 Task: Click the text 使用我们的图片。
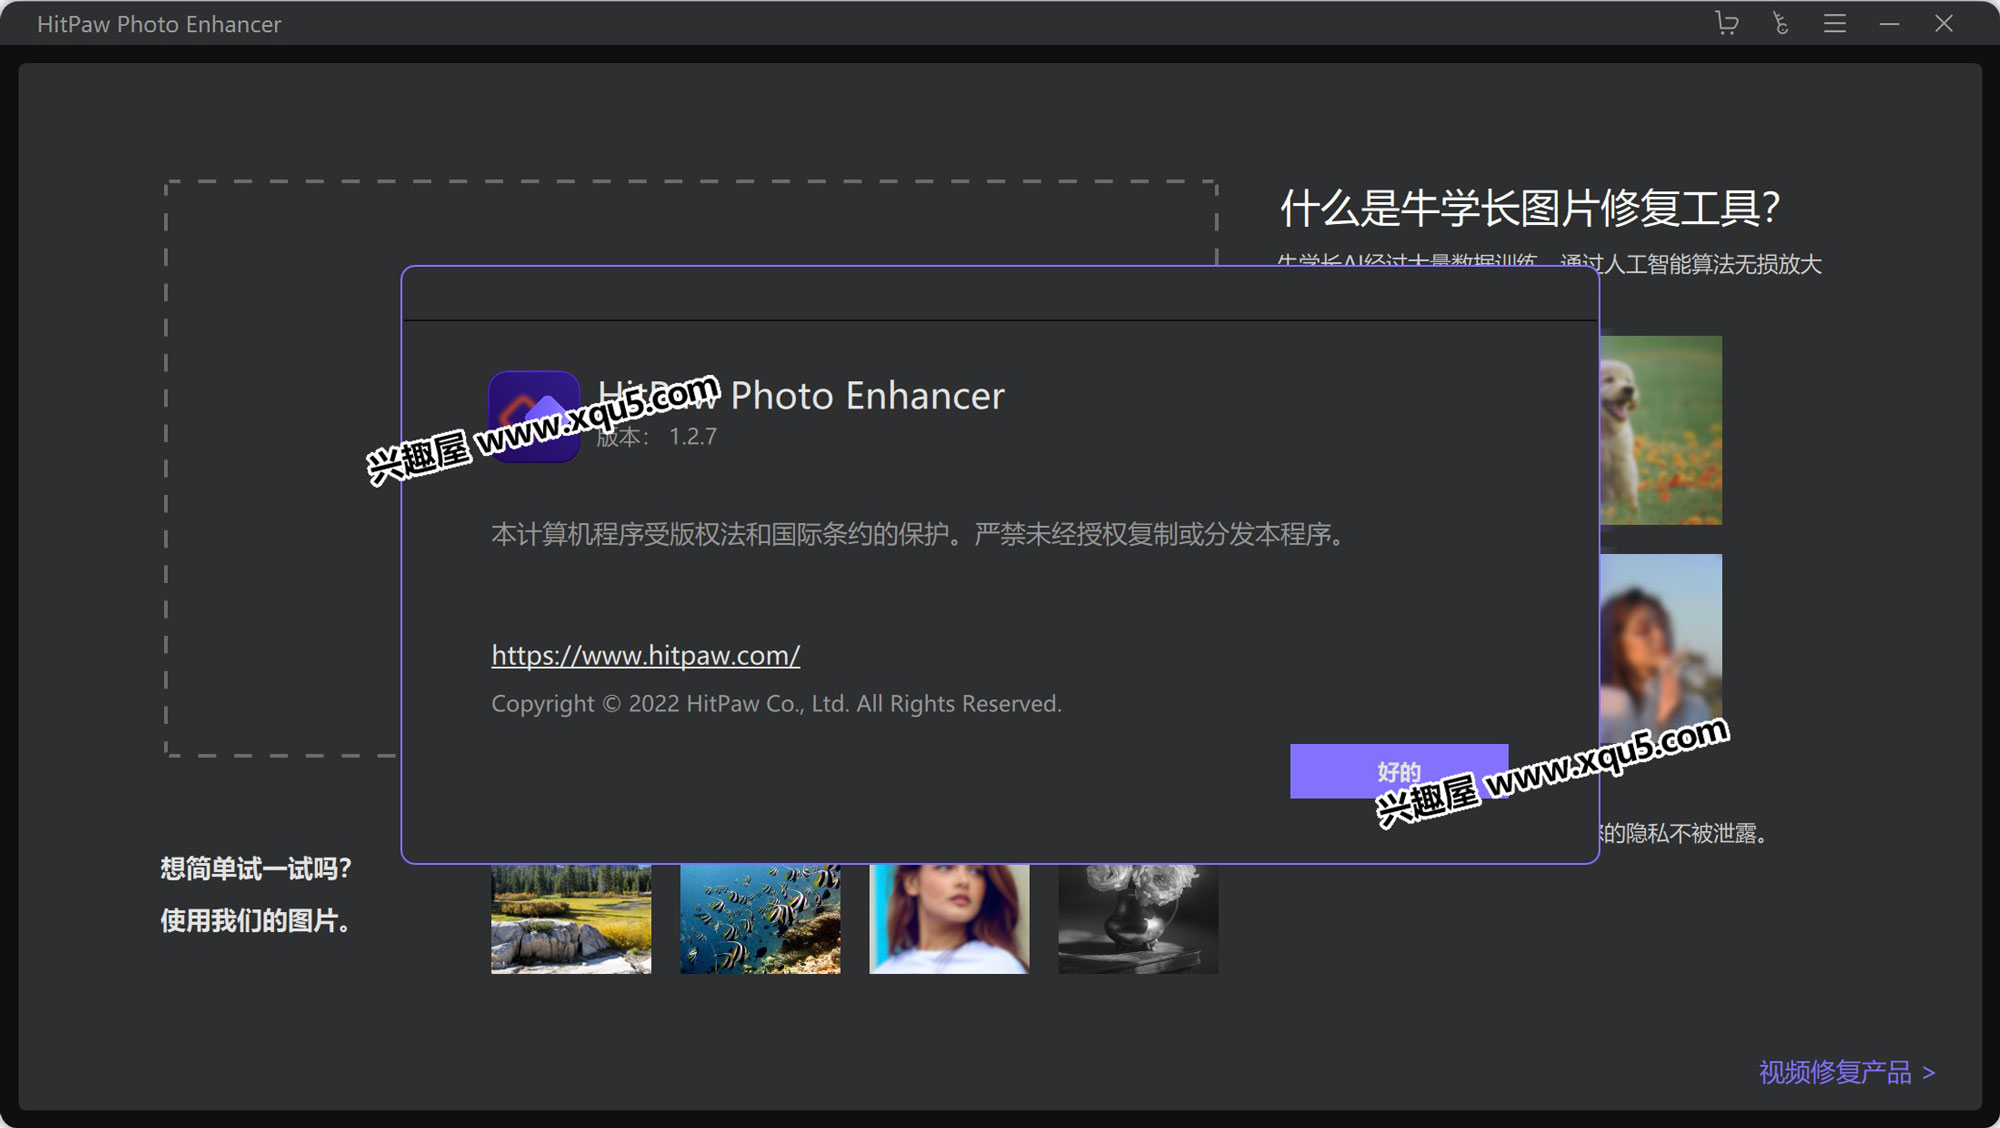point(256,920)
